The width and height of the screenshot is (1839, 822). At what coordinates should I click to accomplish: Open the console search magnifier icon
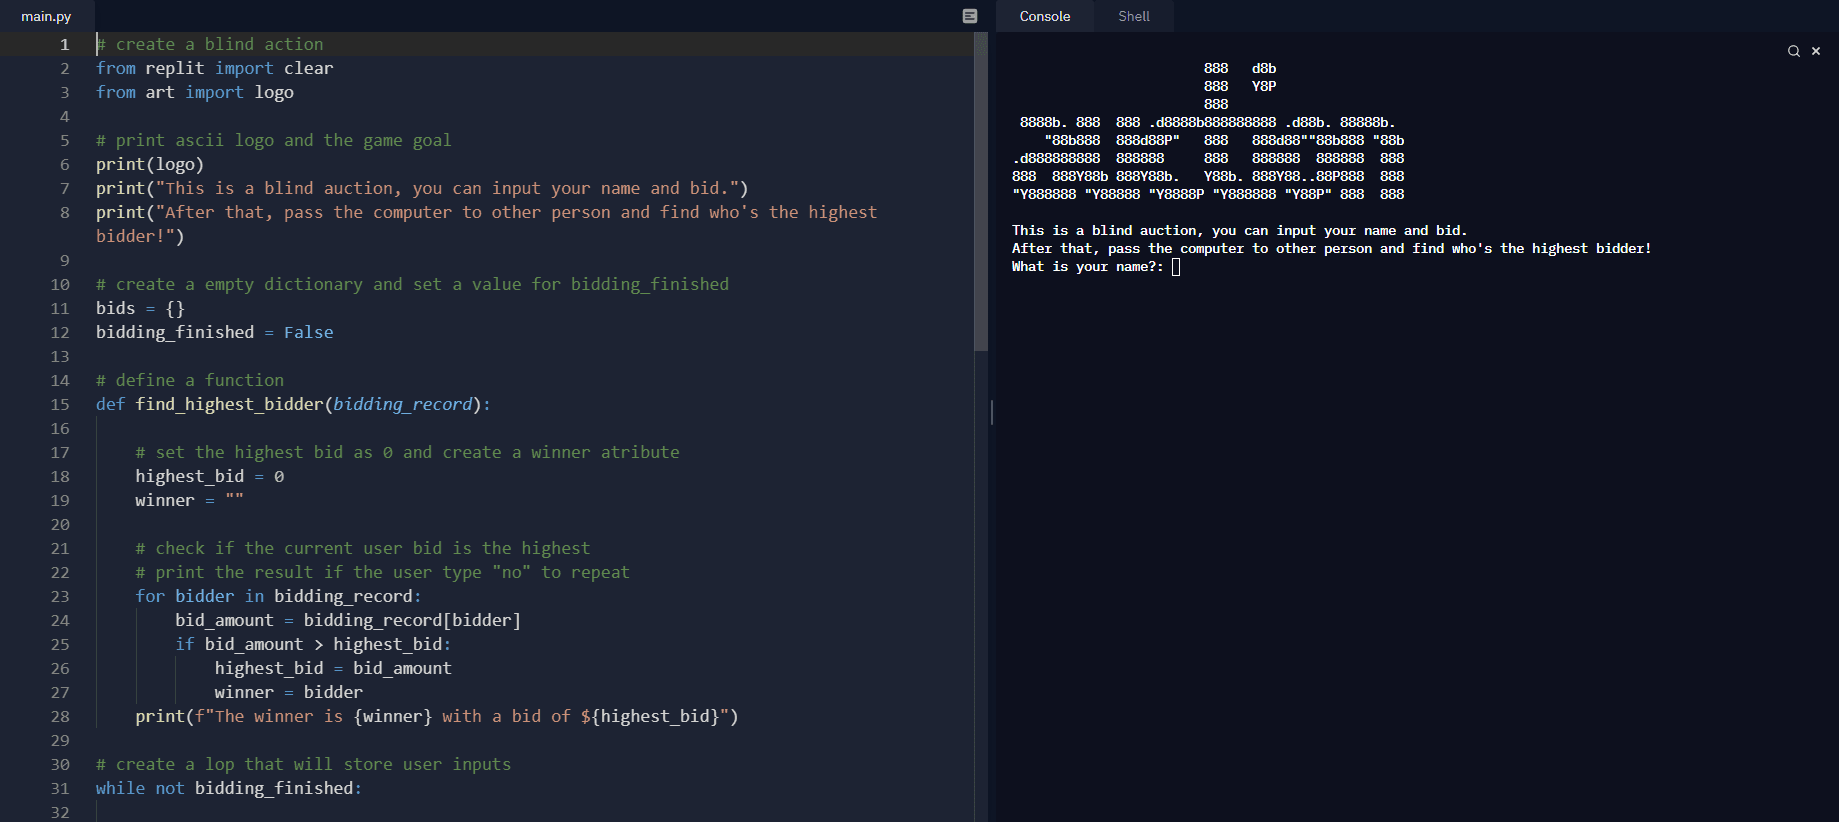pos(1793,51)
